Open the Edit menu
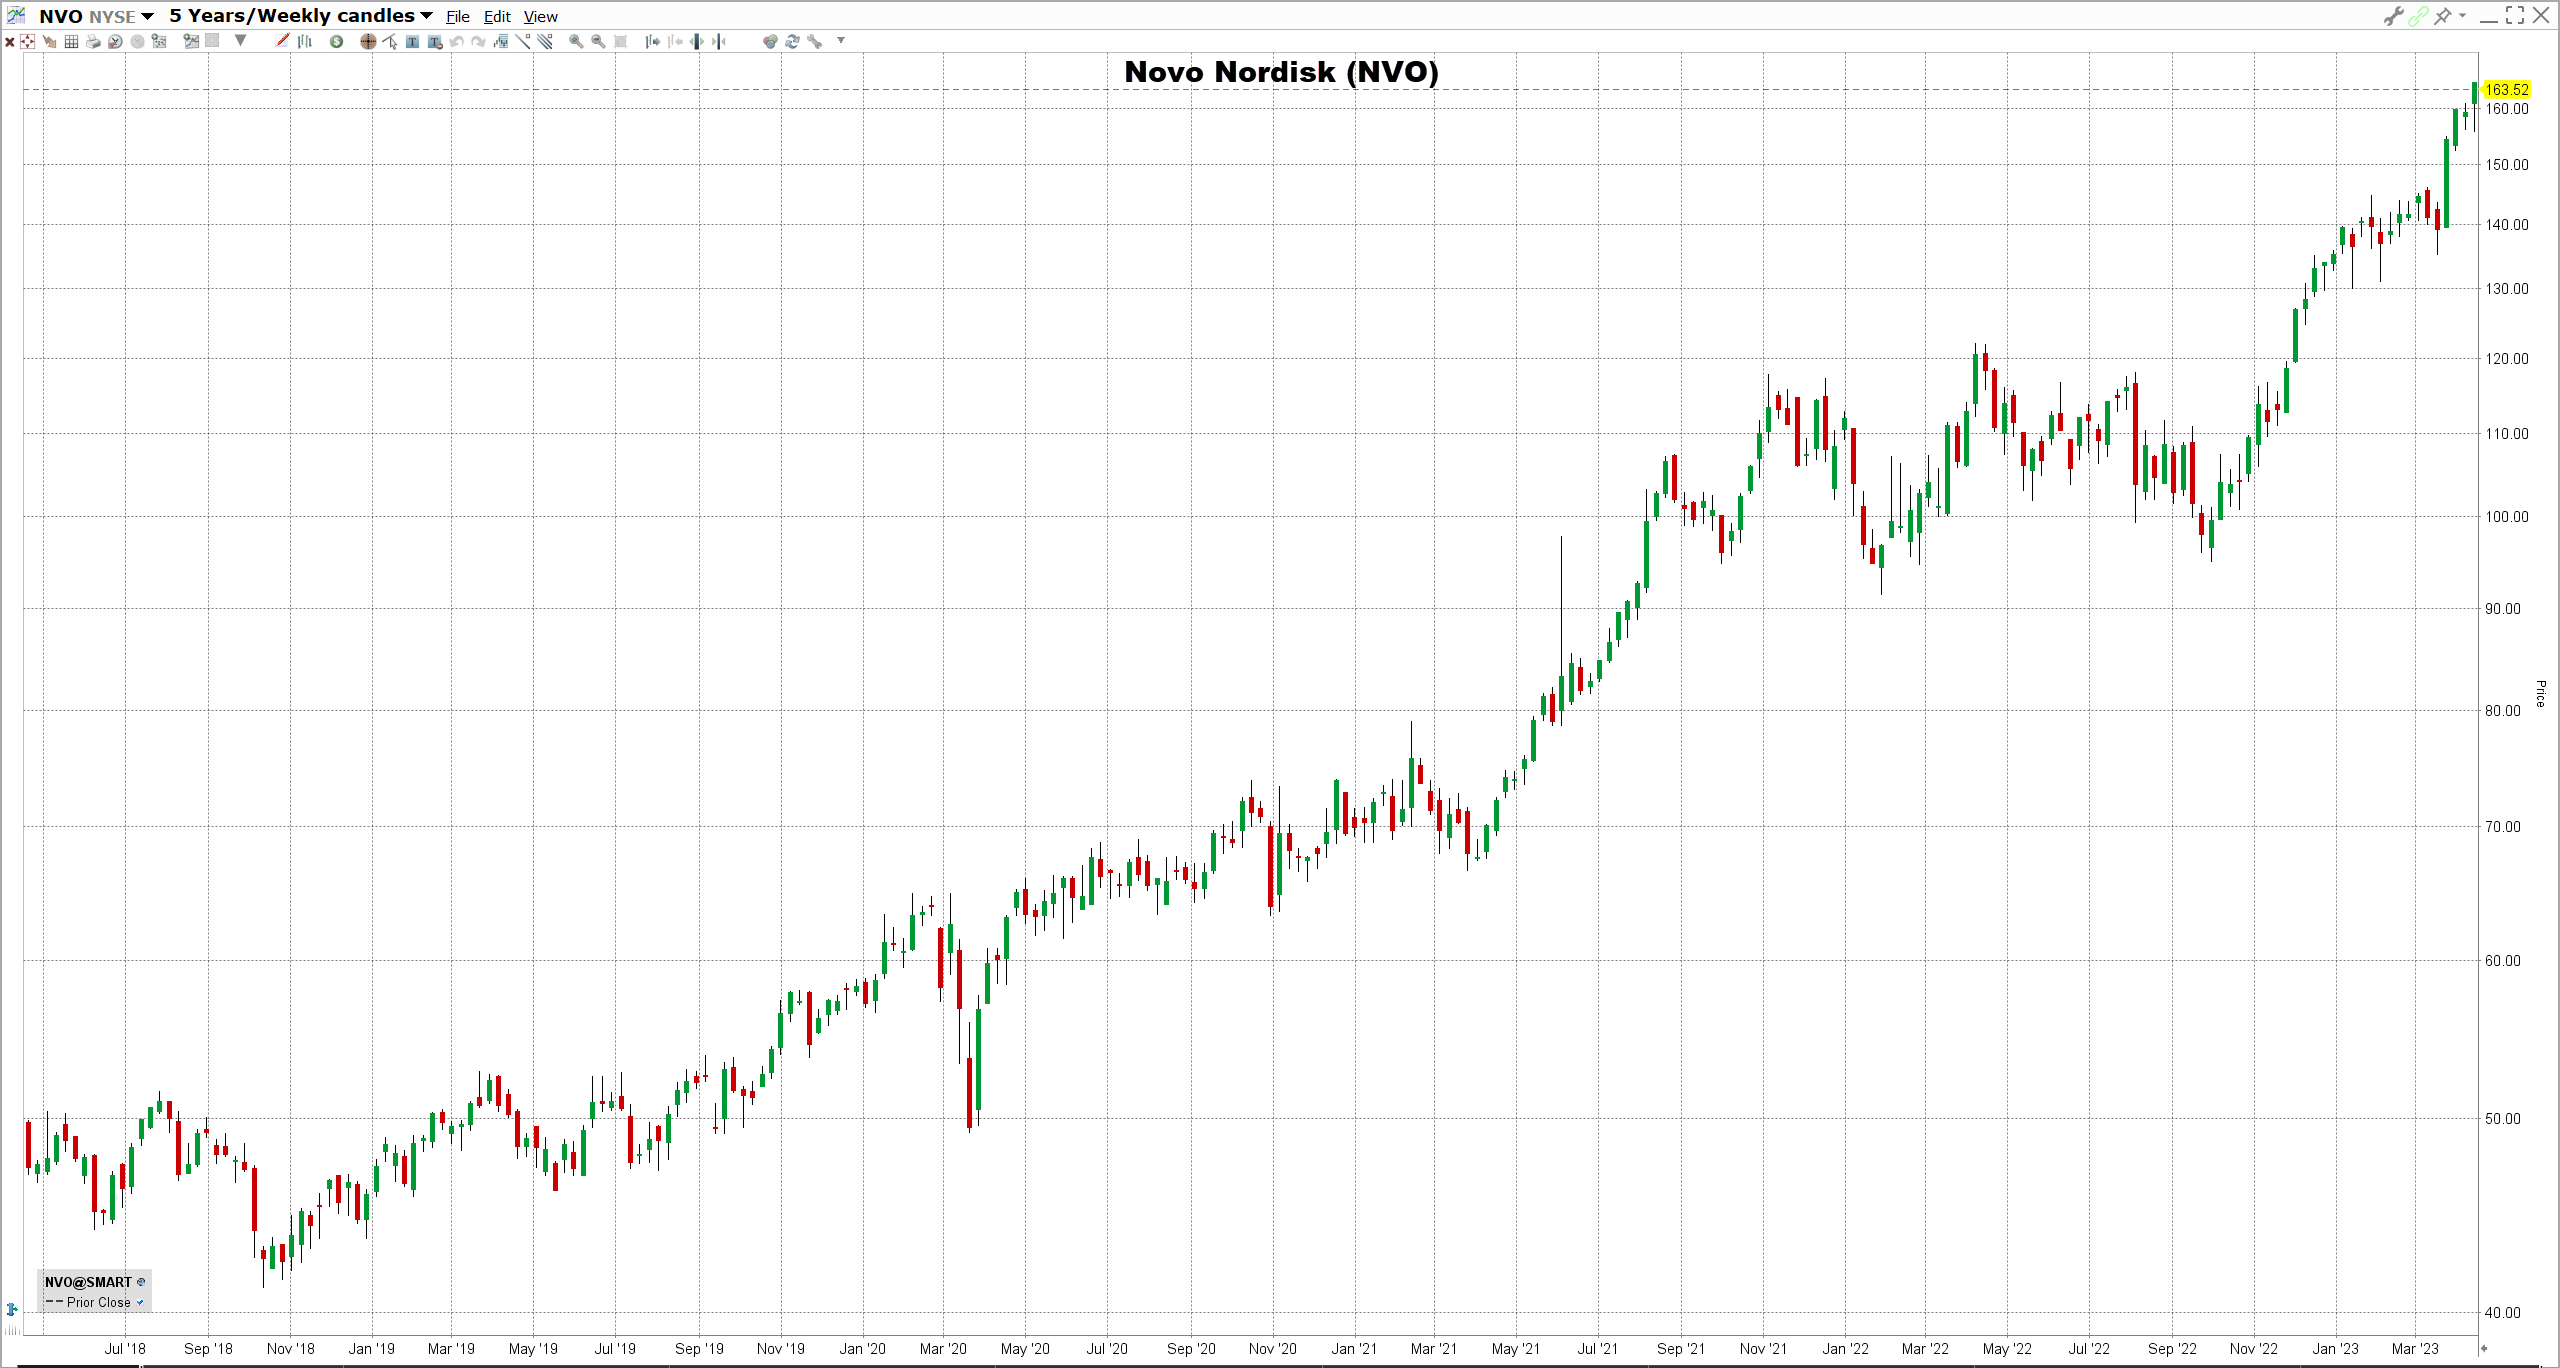The height and width of the screenshot is (1368, 2560). coord(497,17)
